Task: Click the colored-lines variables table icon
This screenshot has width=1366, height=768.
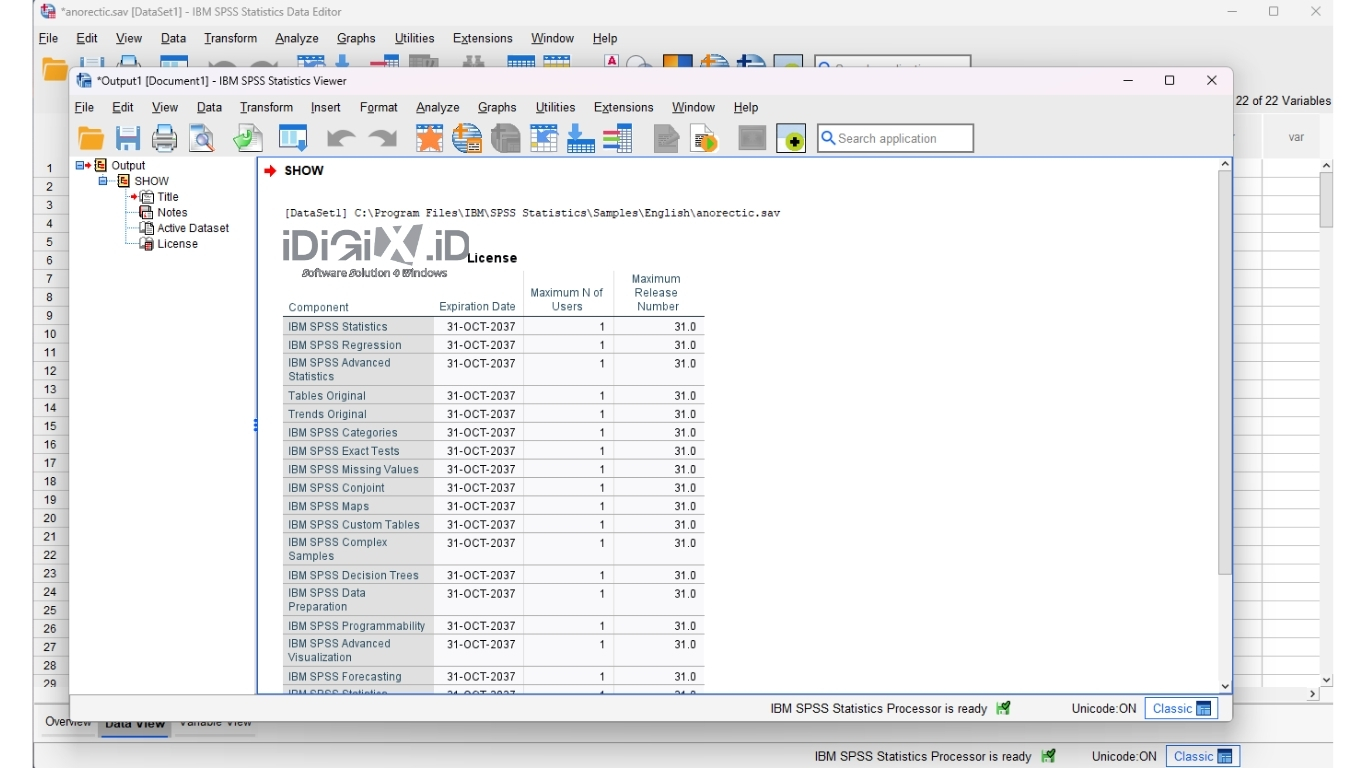Action: pyautogui.click(x=617, y=139)
